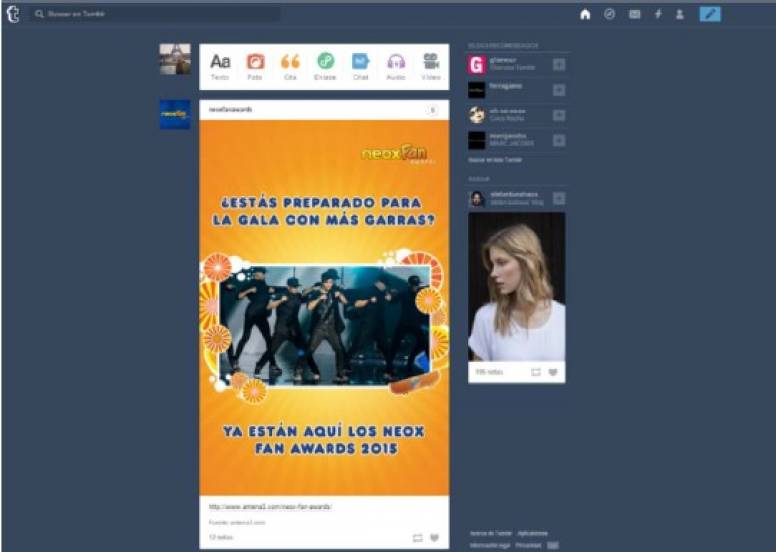Create a new Texto post
Viewport: 776px width, 552px height.
220,66
